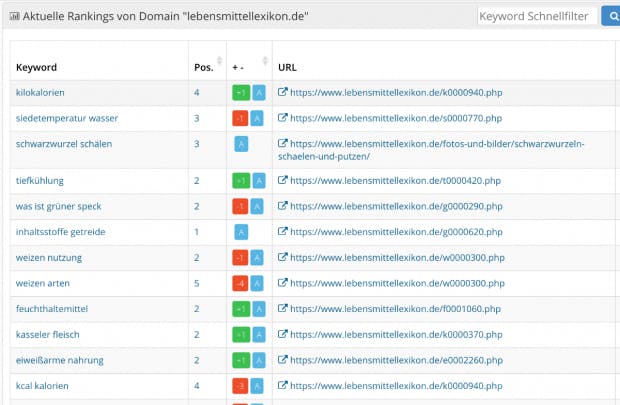Open keyword link eiweißarme nahrung
Viewport: 620px width, 405px height.
[60, 360]
